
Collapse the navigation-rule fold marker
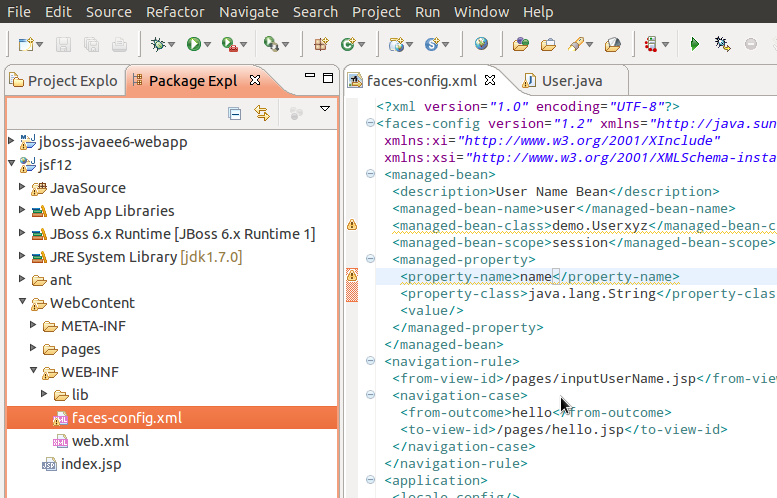371,362
